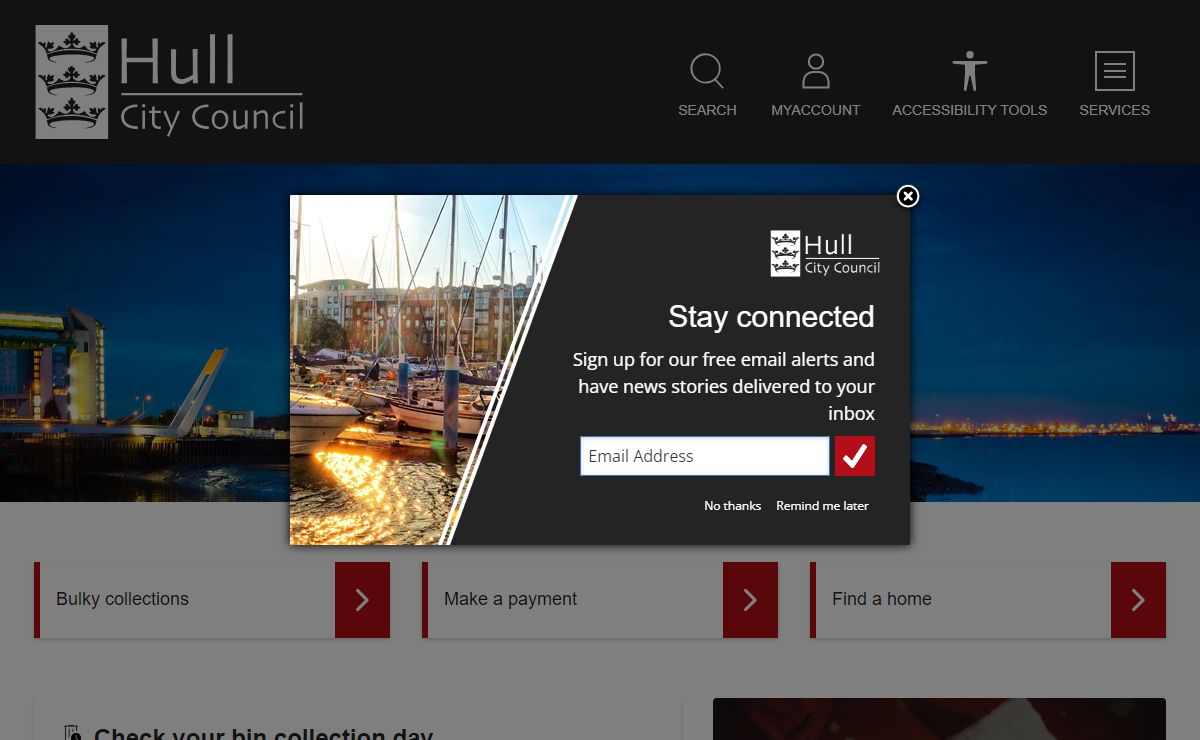Click the No thanks link
This screenshot has height=740, width=1200.
[732, 506]
